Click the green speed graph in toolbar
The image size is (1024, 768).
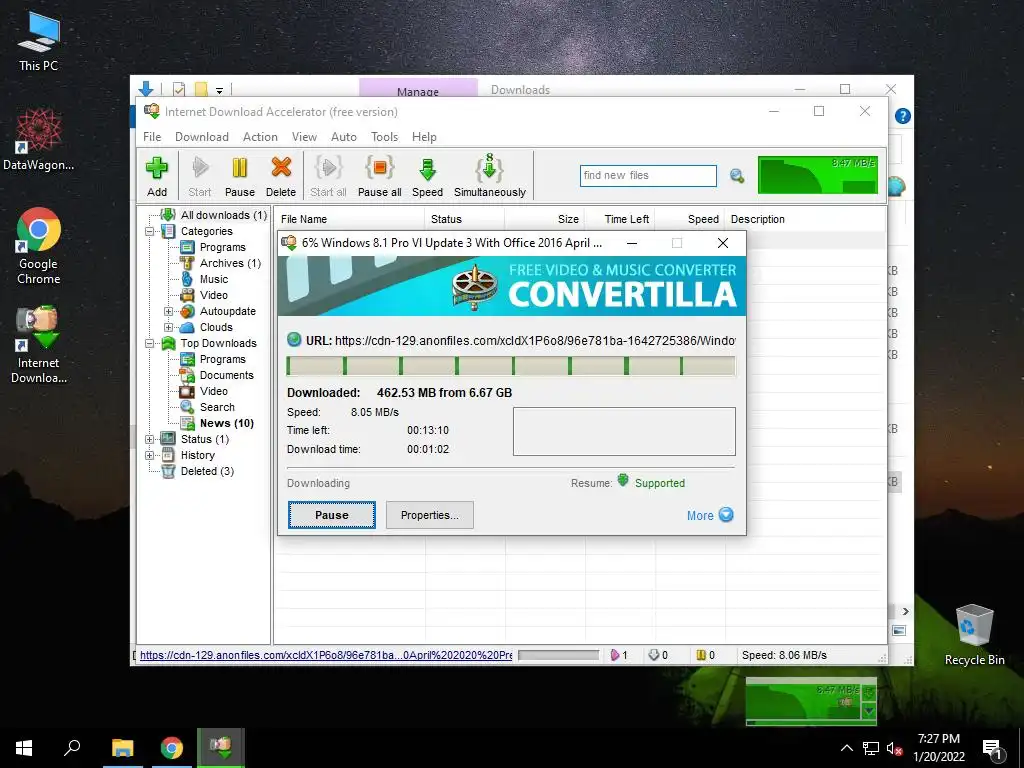tap(818, 175)
